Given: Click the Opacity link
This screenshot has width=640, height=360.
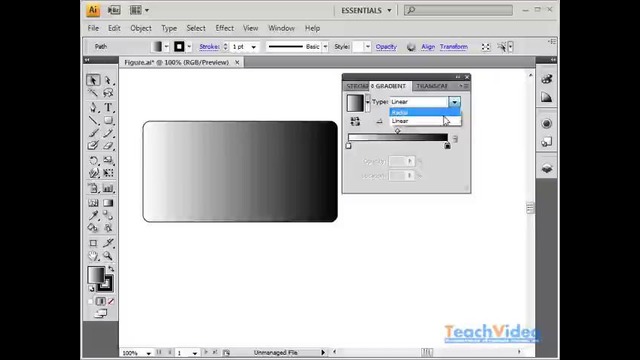Looking at the screenshot, I should [x=386, y=47].
